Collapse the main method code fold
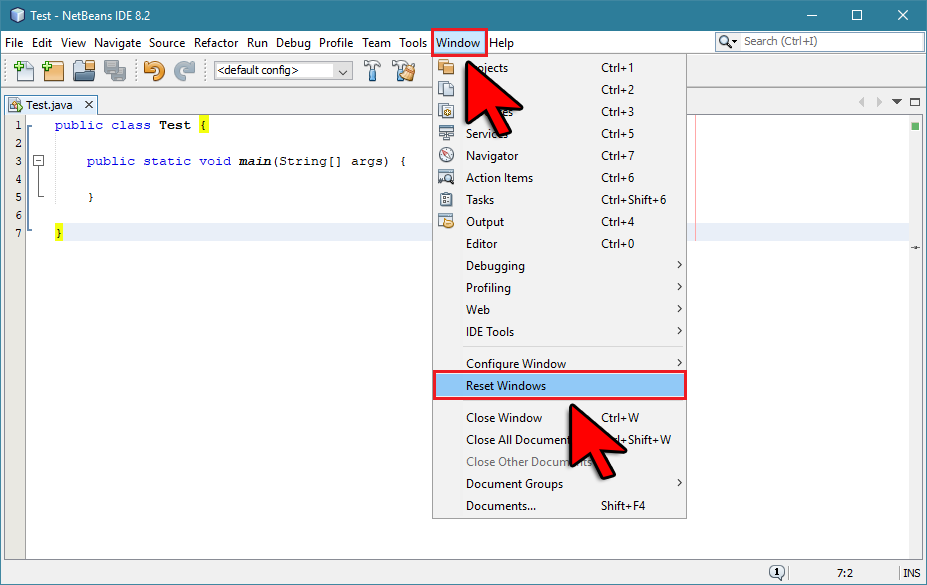The width and height of the screenshot is (927, 585). click(38, 161)
